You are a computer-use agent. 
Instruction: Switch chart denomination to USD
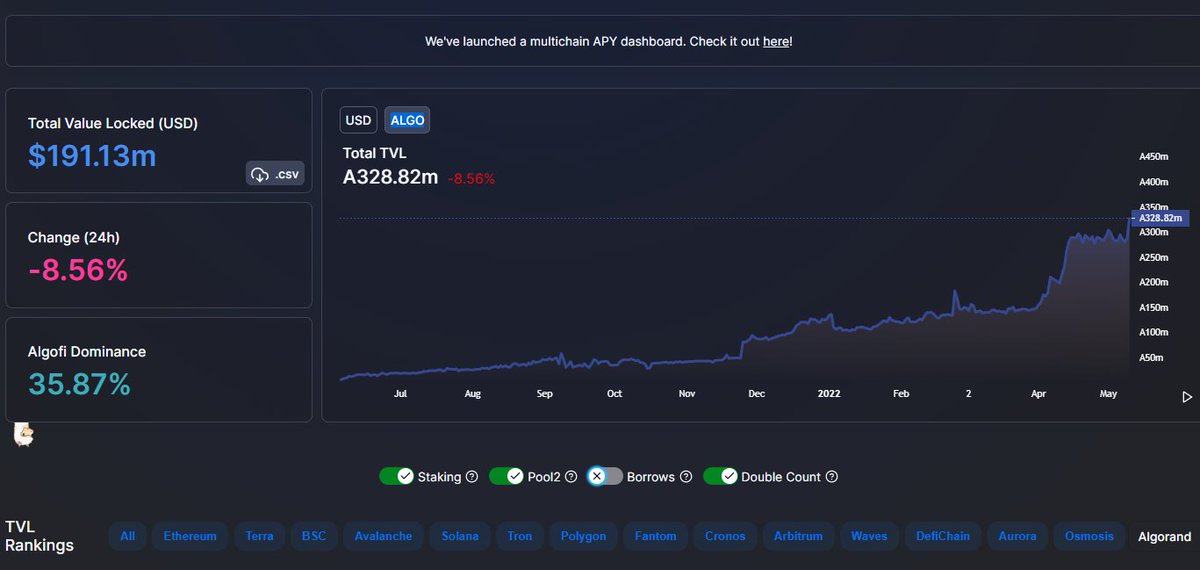point(358,120)
